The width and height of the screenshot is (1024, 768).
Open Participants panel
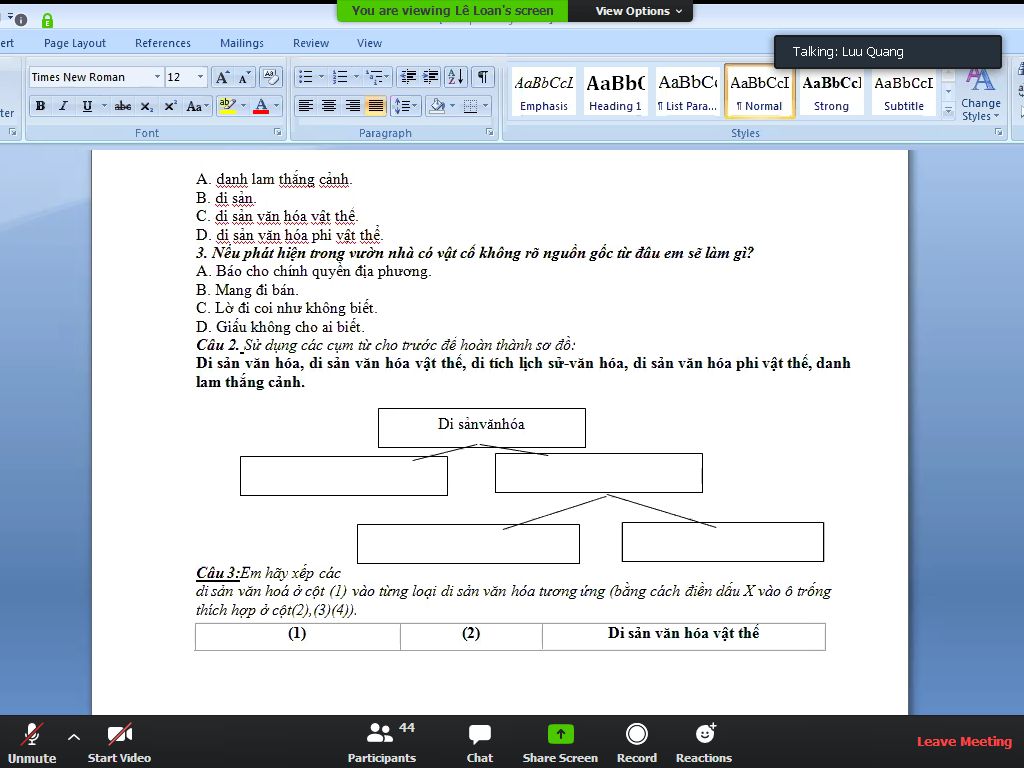pyautogui.click(x=382, y=743)
